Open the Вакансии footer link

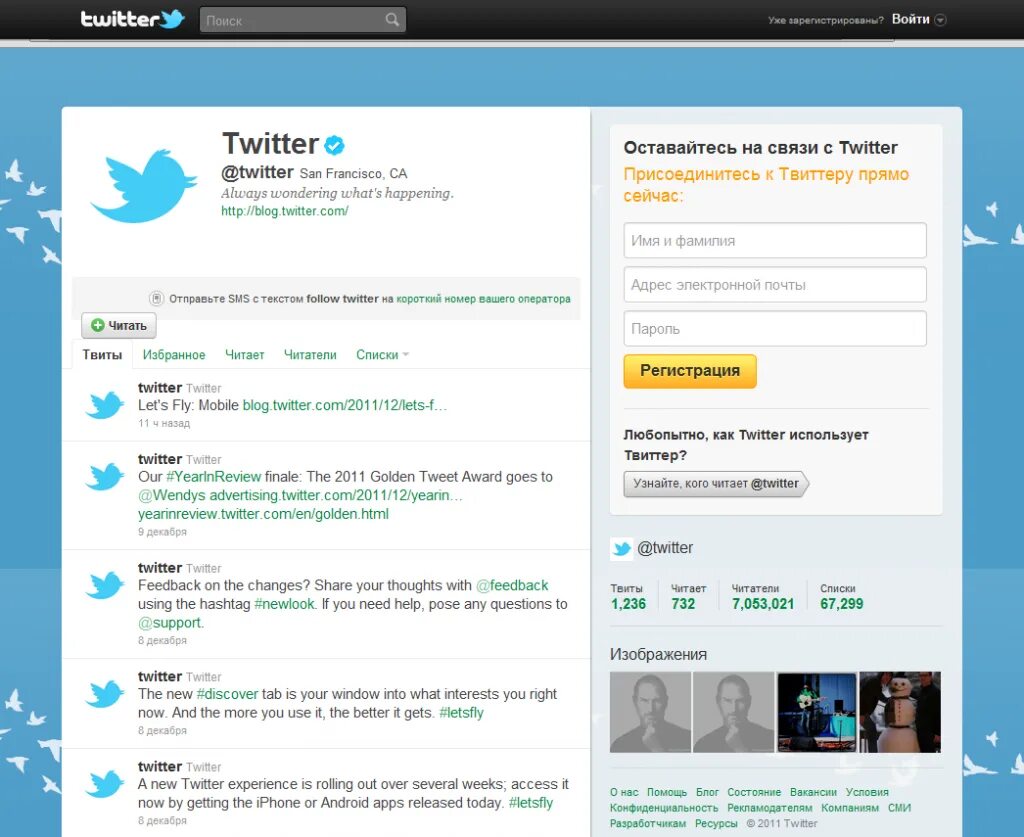pyautogui.click(x=813, y=792)
